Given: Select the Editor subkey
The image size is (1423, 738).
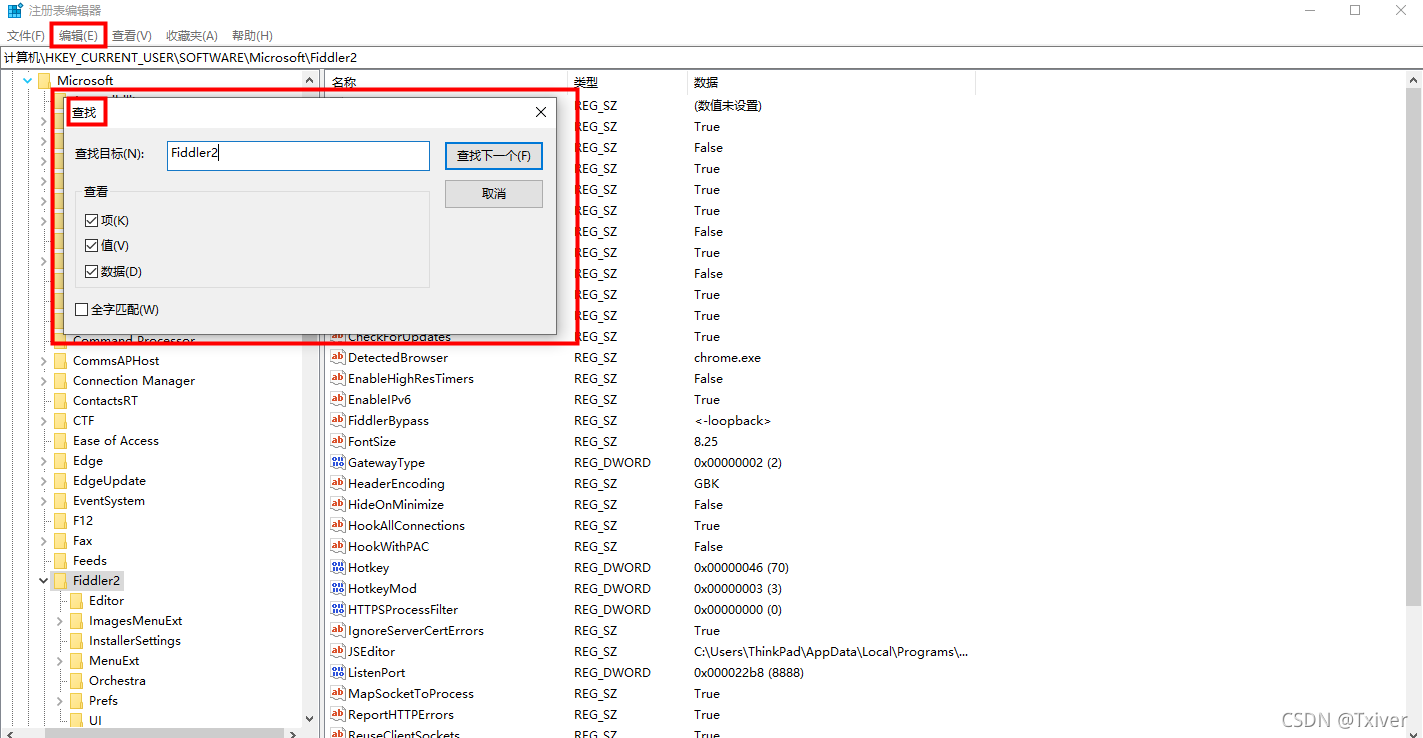Looking at the screenshot, I should point(106,600).
